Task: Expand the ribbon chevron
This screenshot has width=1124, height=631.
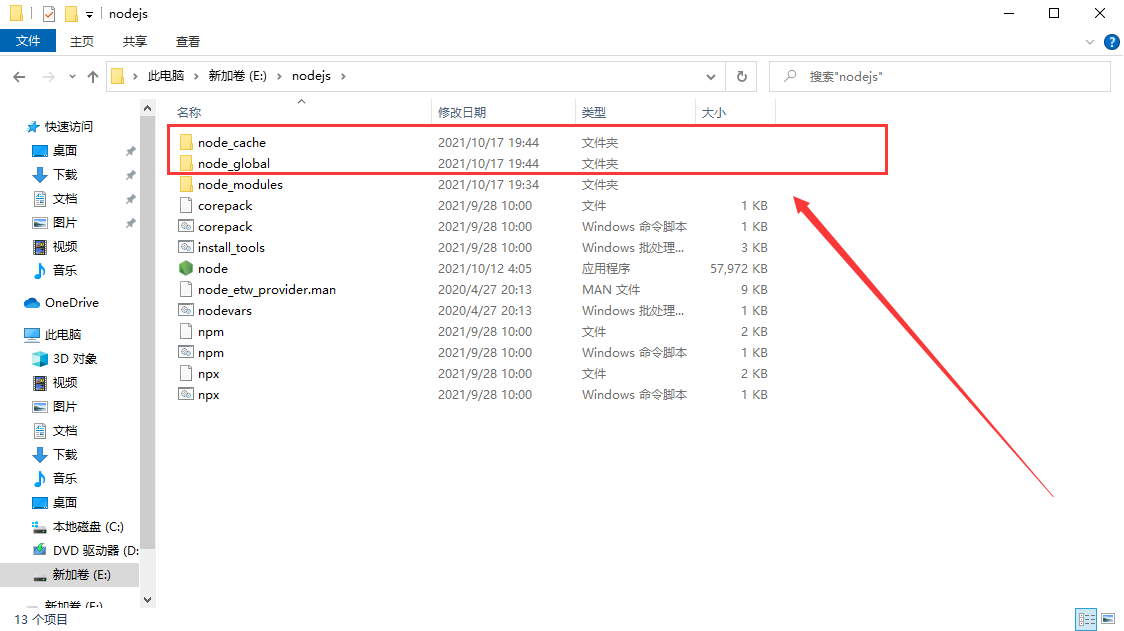Action: coord(1090,42)
